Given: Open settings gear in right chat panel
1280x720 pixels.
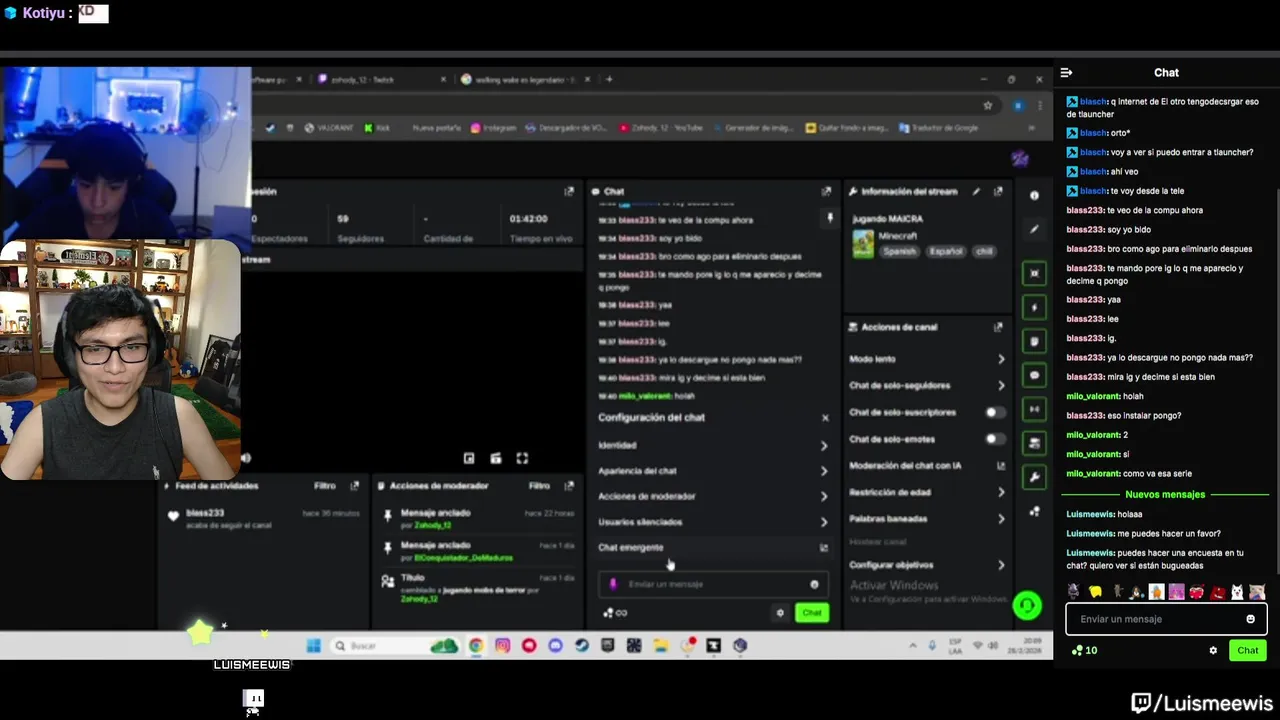Looking at the screenshot, I should pos(1213,650).
